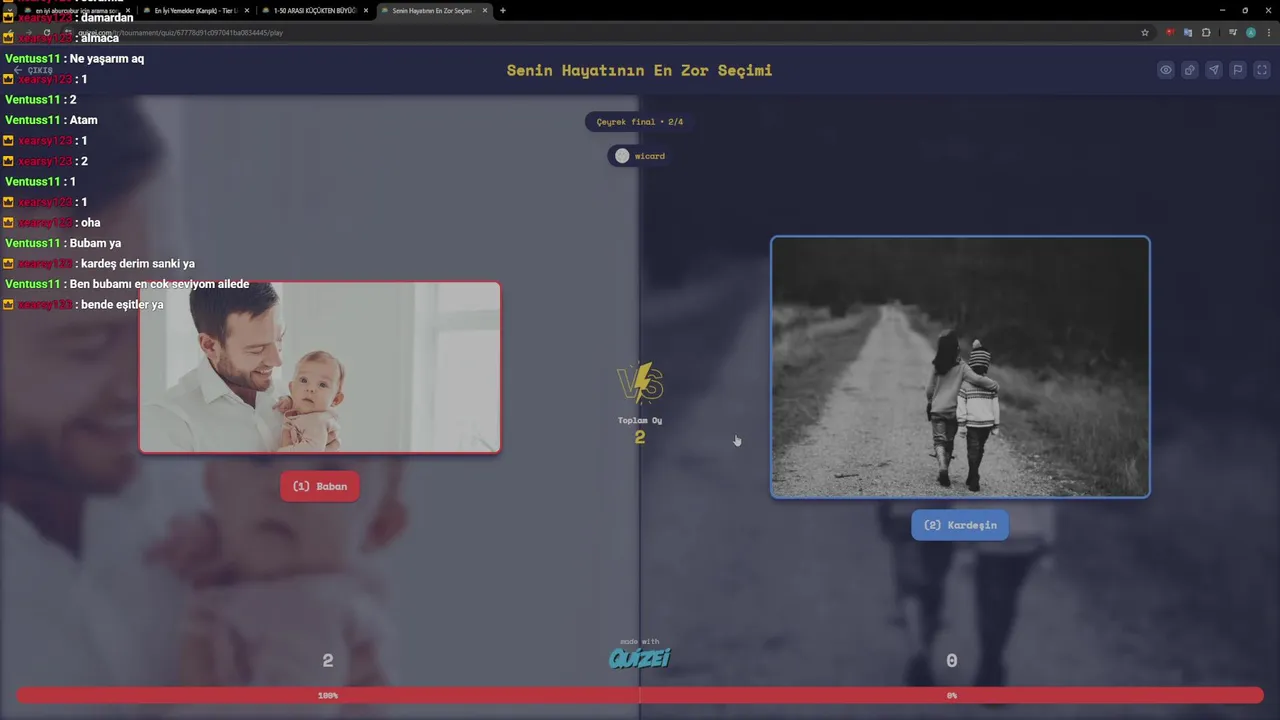Viewport: 1280px width, 720px height.
Task: Click chat message 'Bubam ya'
Action: pyautogui.click(x=95, y=243)
